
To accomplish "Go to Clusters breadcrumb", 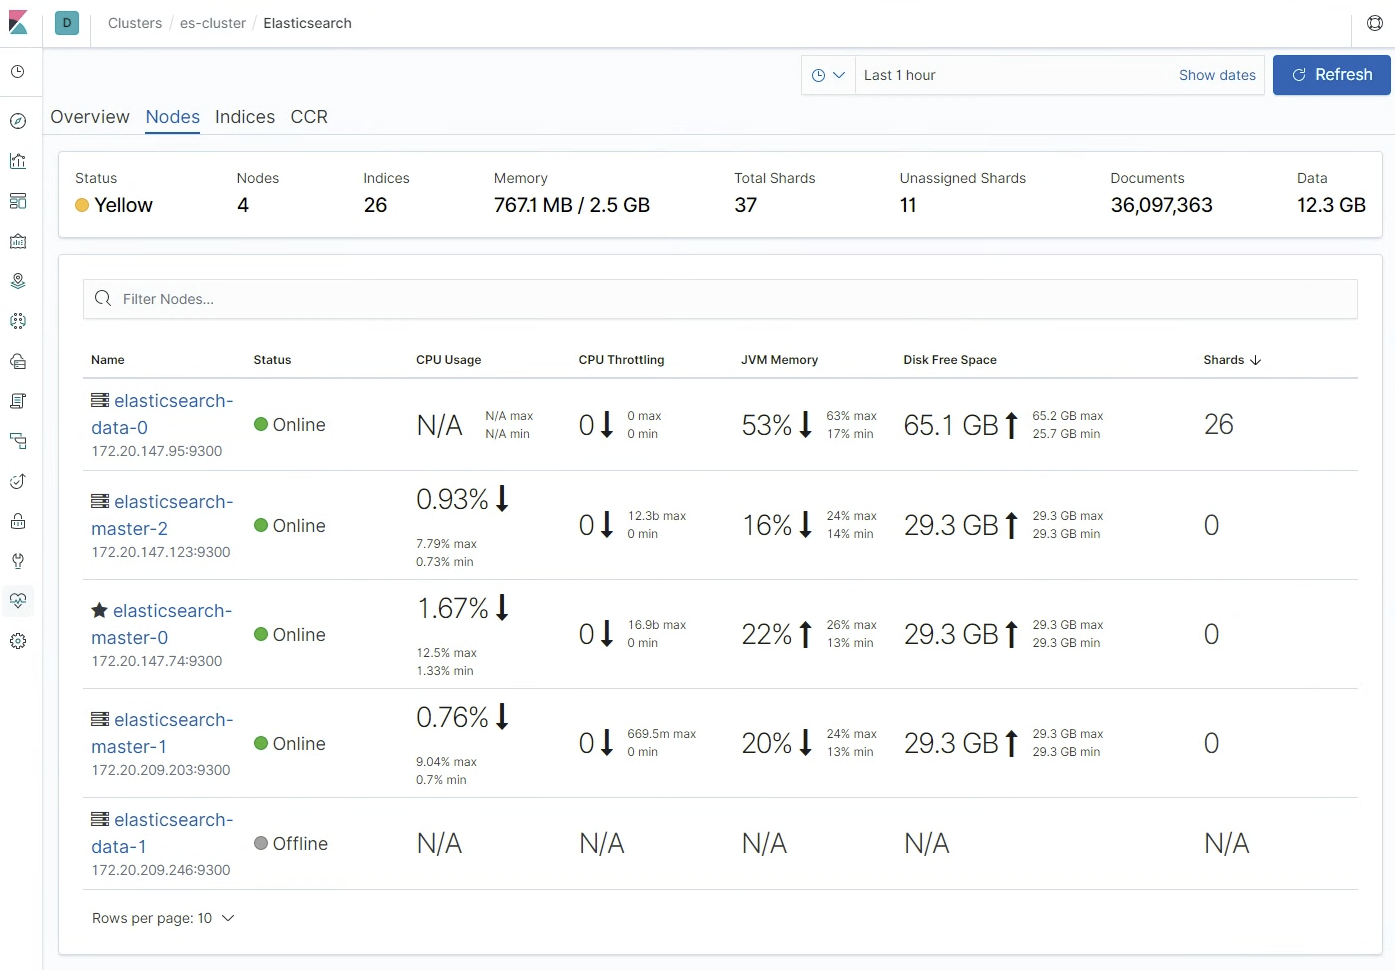I will 135,23.
